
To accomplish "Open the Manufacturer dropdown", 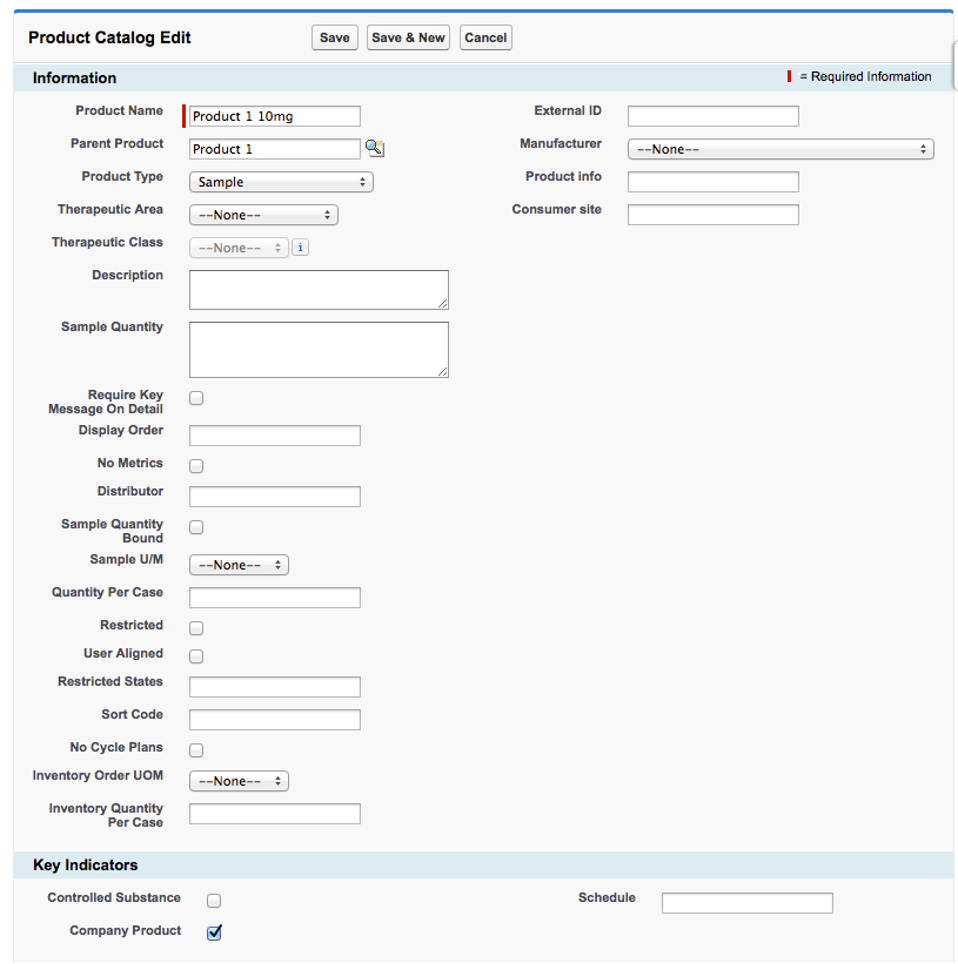I will coord(780,149).
